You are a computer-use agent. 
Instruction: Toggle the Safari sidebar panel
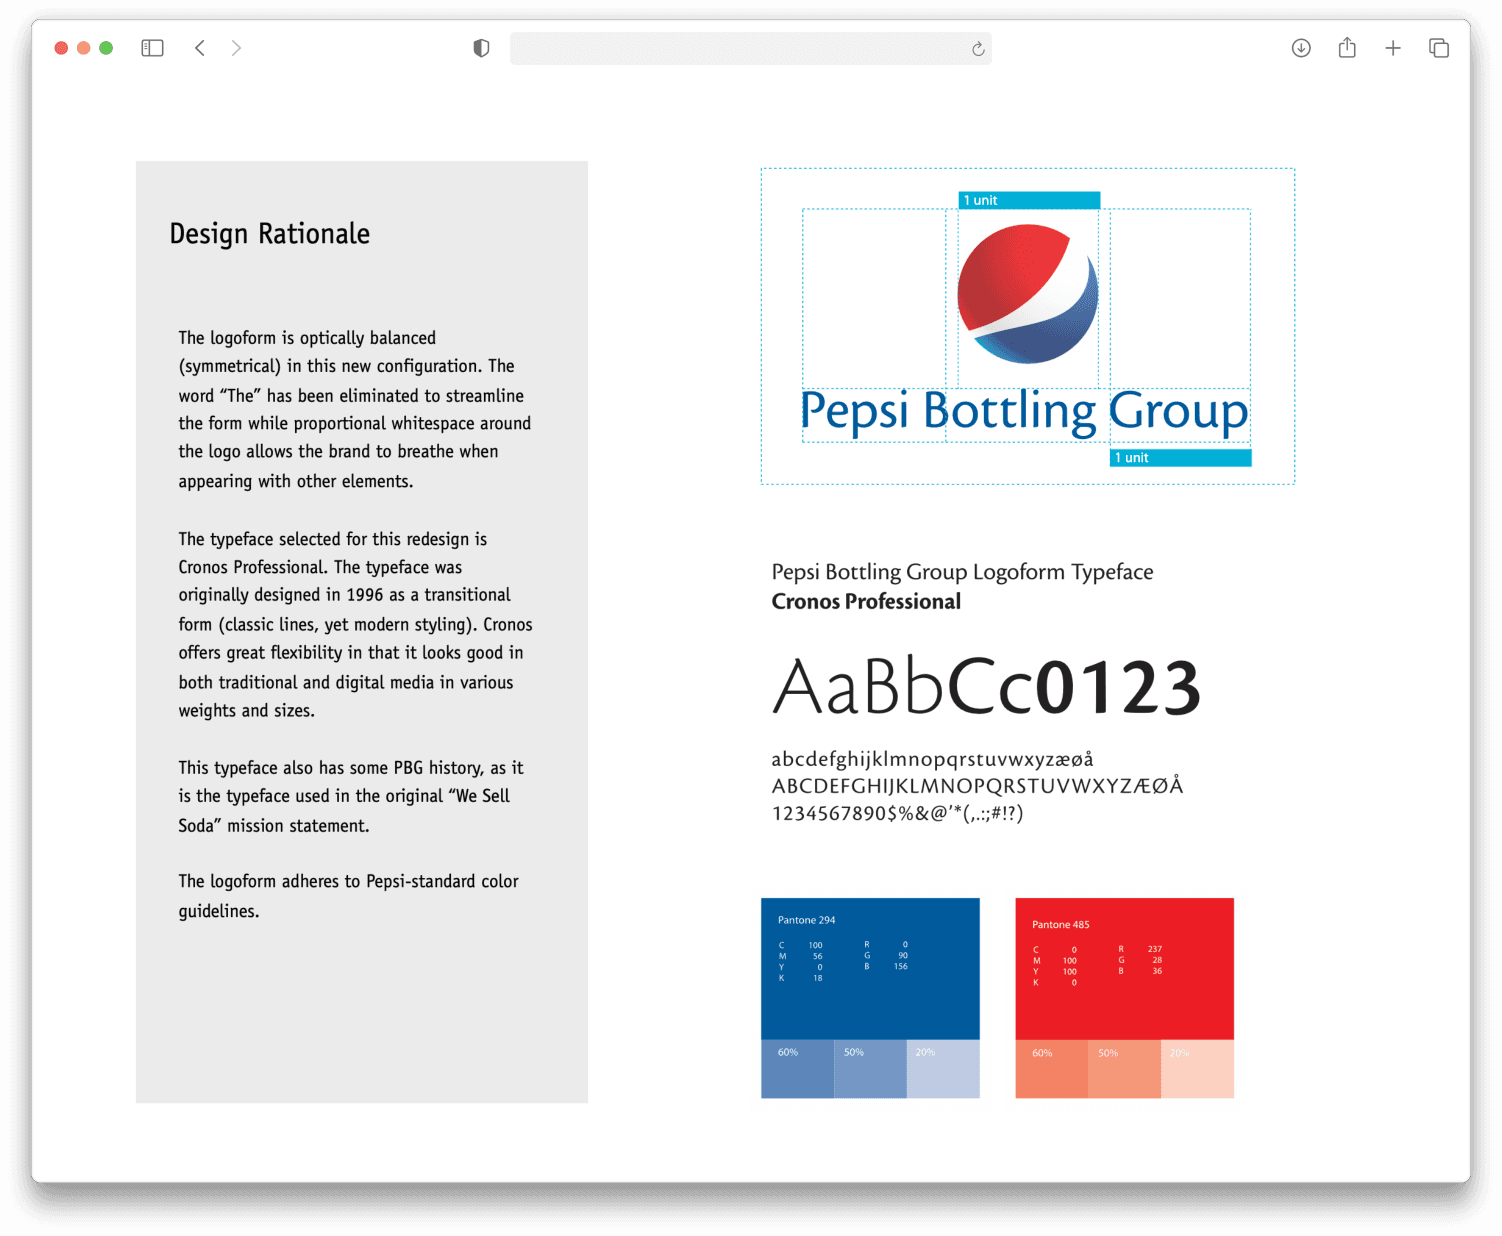152,48
